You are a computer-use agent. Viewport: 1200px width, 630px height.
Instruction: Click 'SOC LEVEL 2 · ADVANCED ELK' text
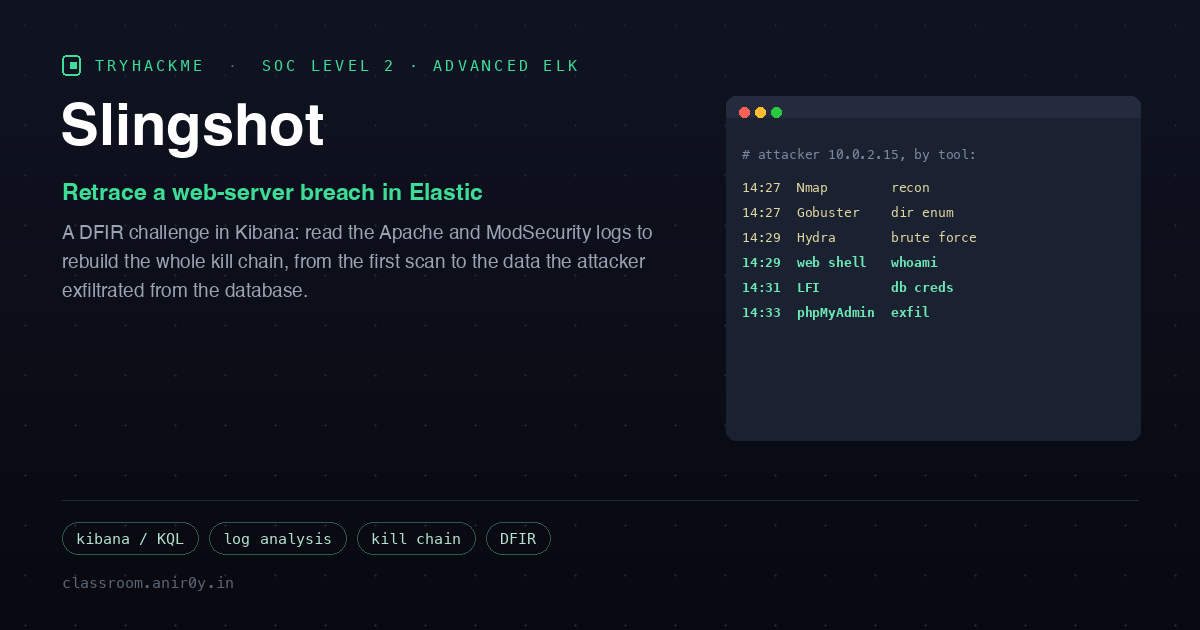(421, 66)
